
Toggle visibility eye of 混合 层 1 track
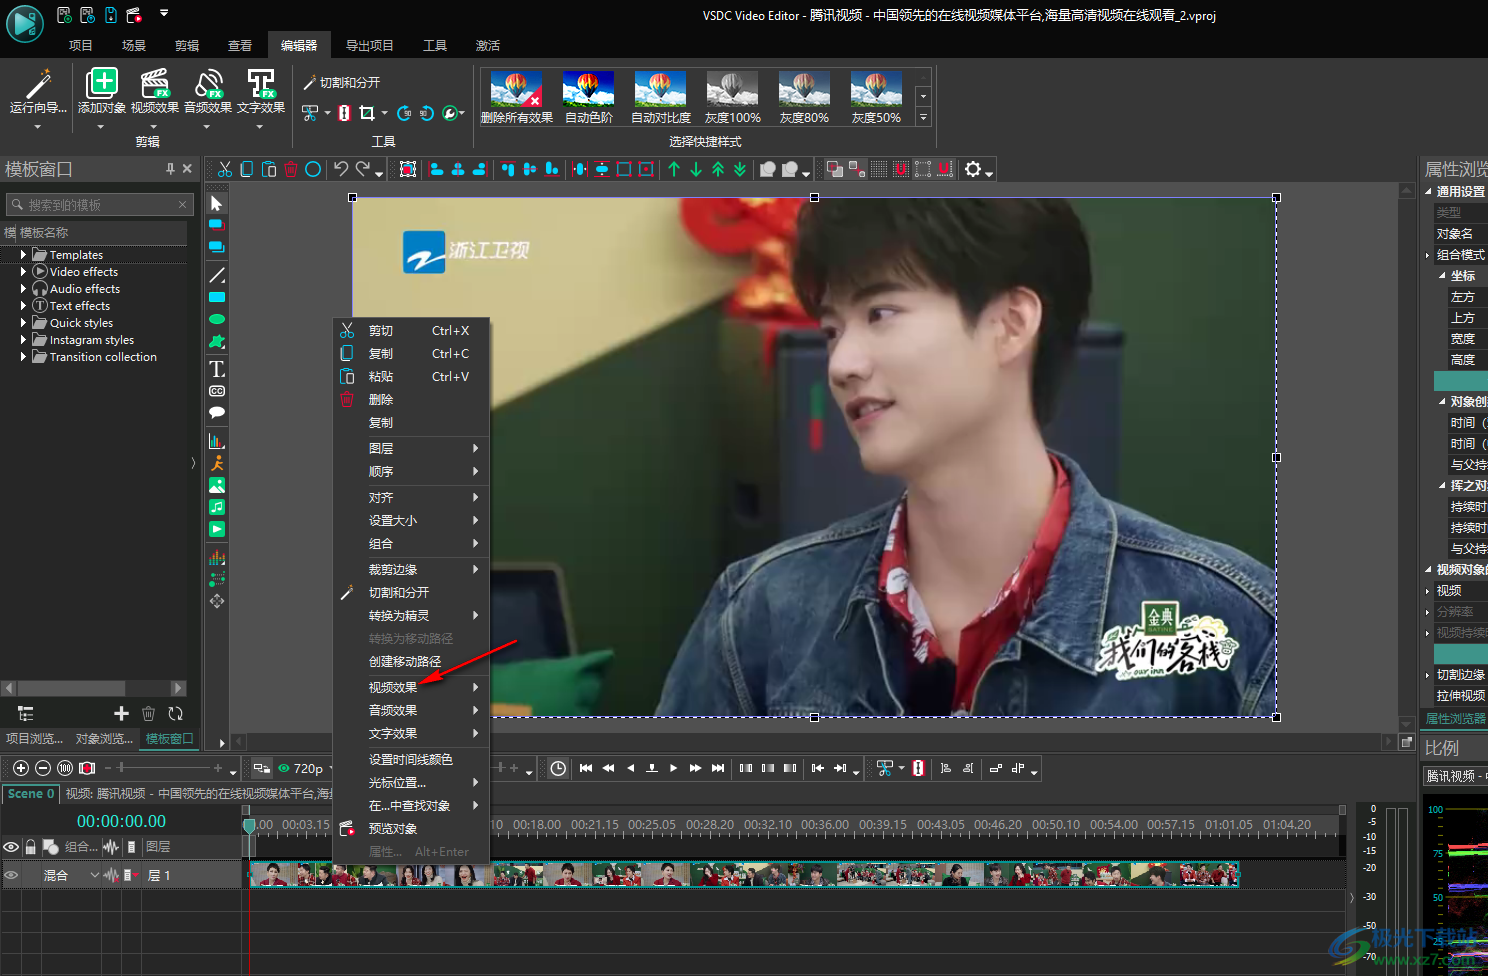(x=11, y=875)
